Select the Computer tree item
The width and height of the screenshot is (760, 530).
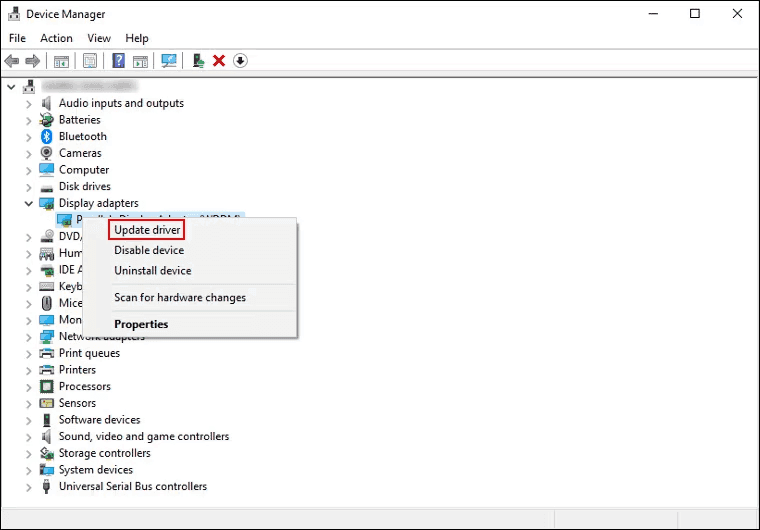pyautogui.click(x=84, y=170)
